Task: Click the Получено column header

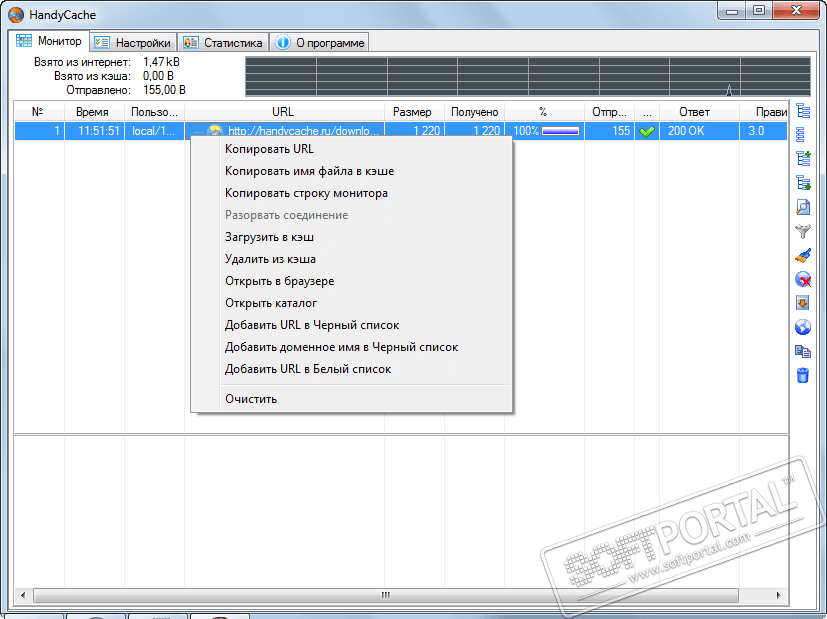Action: coord(474,112)
